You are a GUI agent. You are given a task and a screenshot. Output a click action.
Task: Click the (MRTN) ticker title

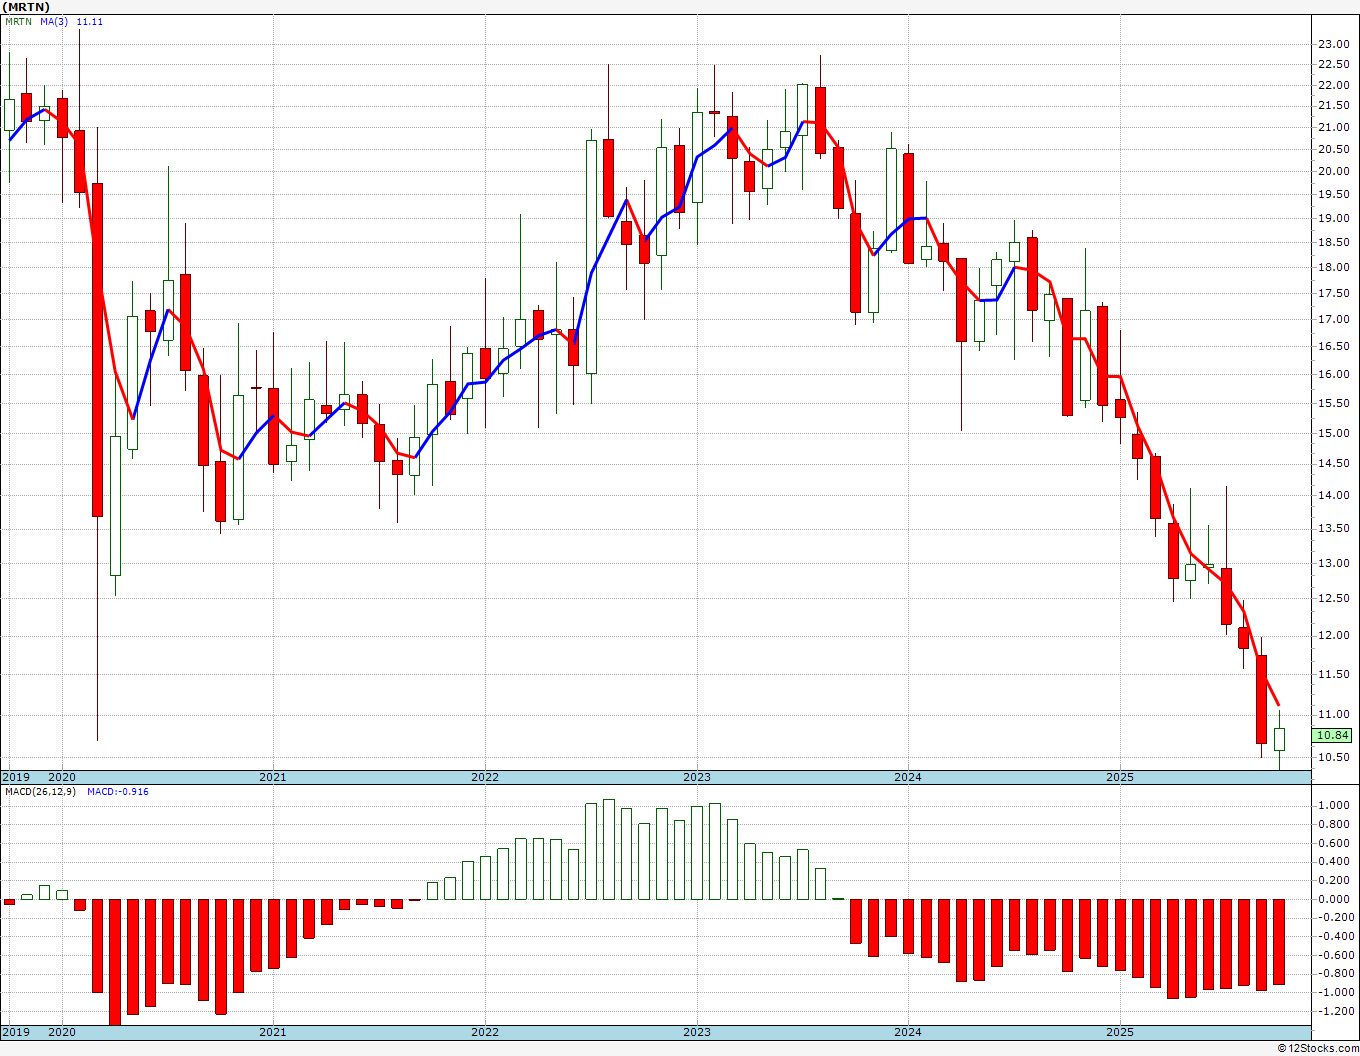[x=25, y=7]
